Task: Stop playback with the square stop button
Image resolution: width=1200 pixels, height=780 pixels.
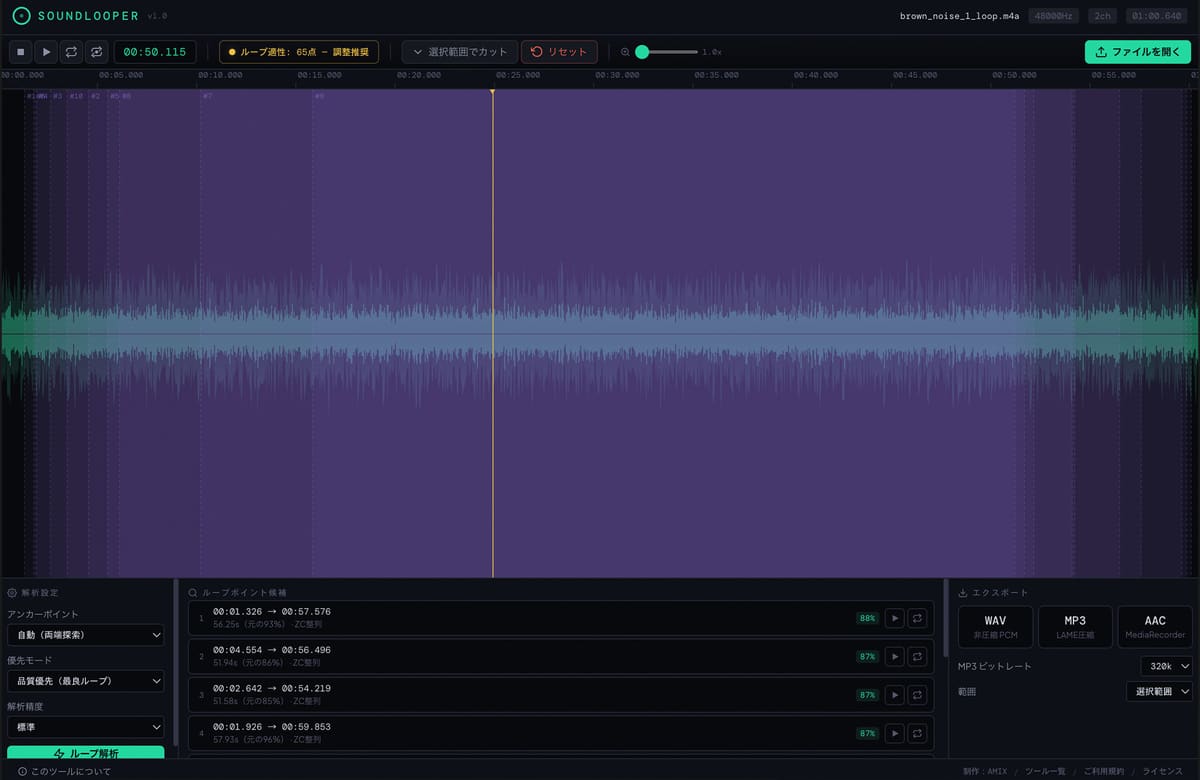Action: coord(20,52)
